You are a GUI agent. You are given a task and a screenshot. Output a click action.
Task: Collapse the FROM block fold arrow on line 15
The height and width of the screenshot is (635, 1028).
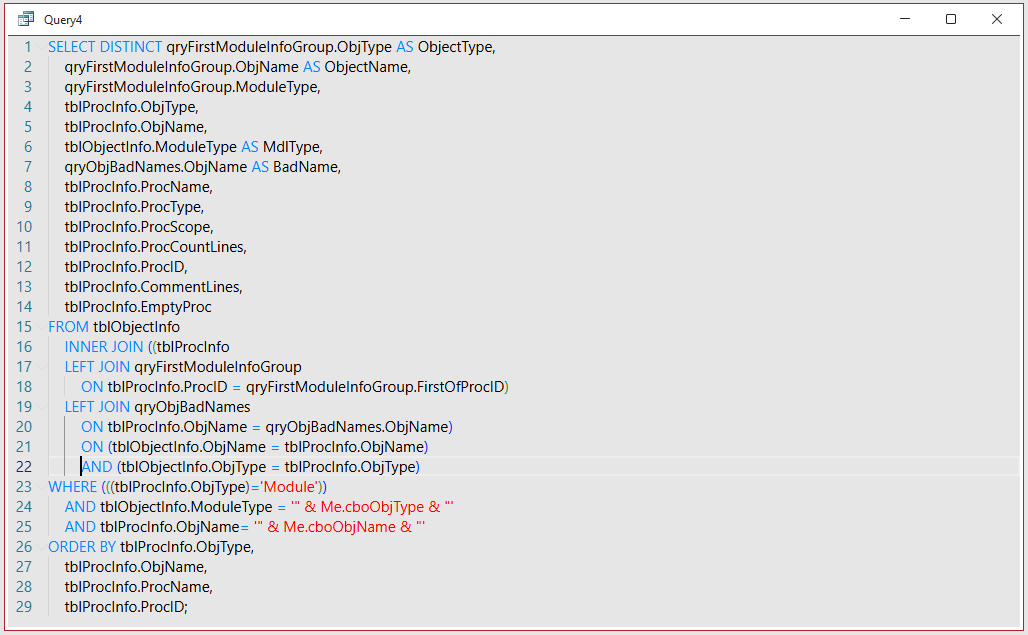point(41,327)
